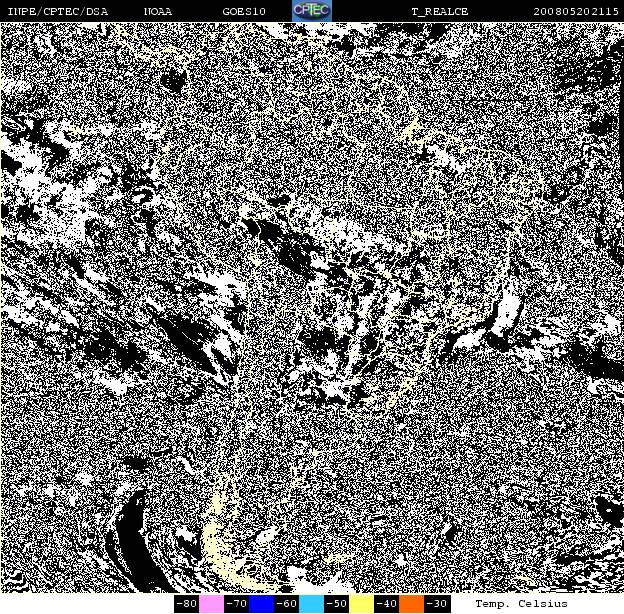The image size is (624, 614).
Task: Select the orange swatch after -40
Action: (x=411, y=604)
